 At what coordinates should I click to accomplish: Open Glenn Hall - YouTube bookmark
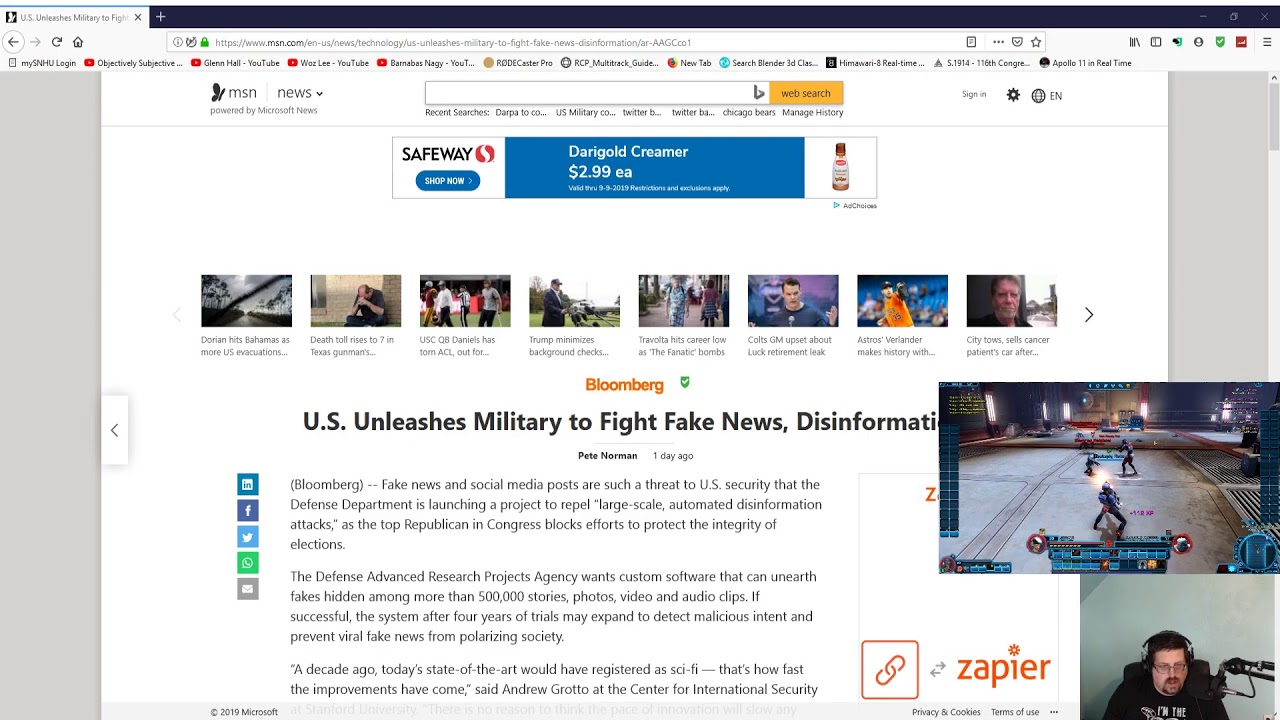click(x=235, y=63)
